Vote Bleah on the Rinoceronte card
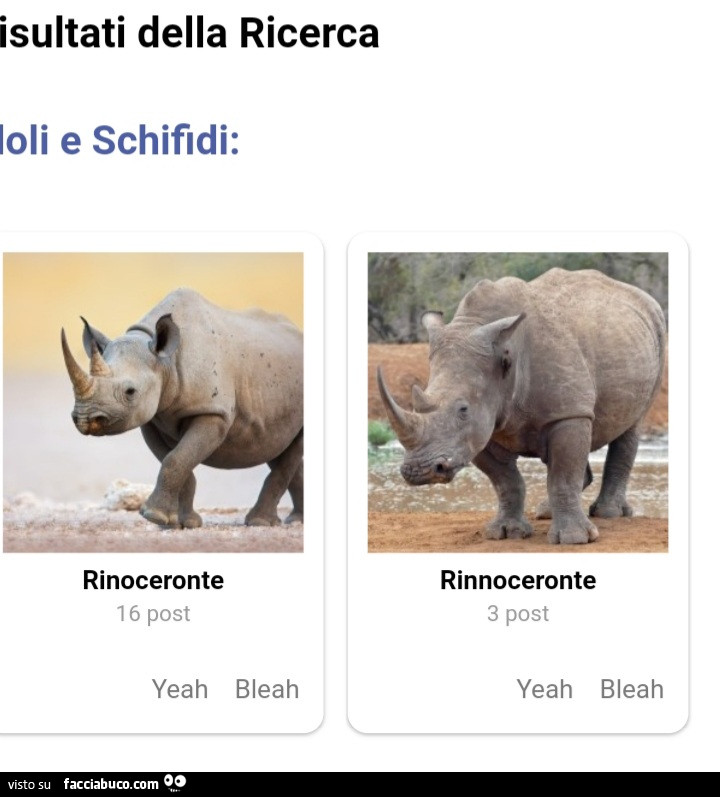This screenshot has width=720, height=797. tap(267, 689)
